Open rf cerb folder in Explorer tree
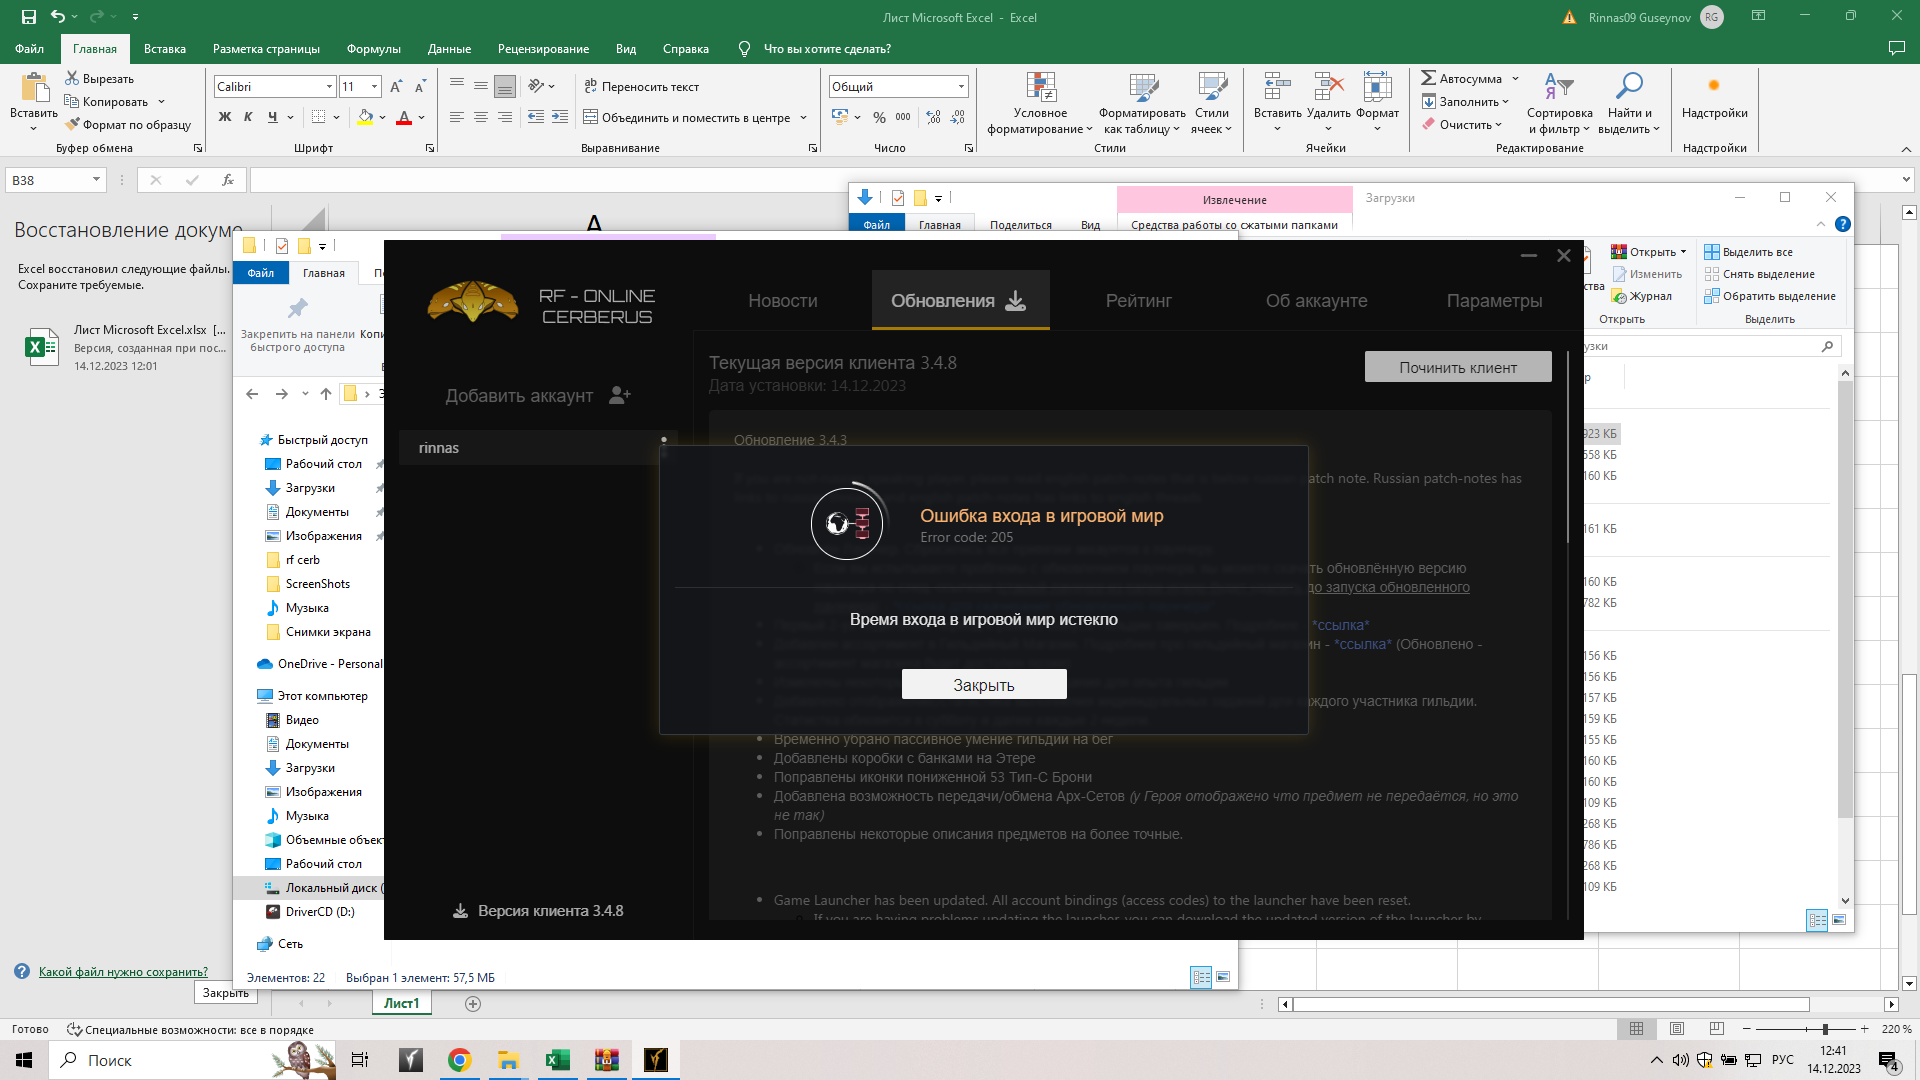1920x1080 pixels. point(302,560)
